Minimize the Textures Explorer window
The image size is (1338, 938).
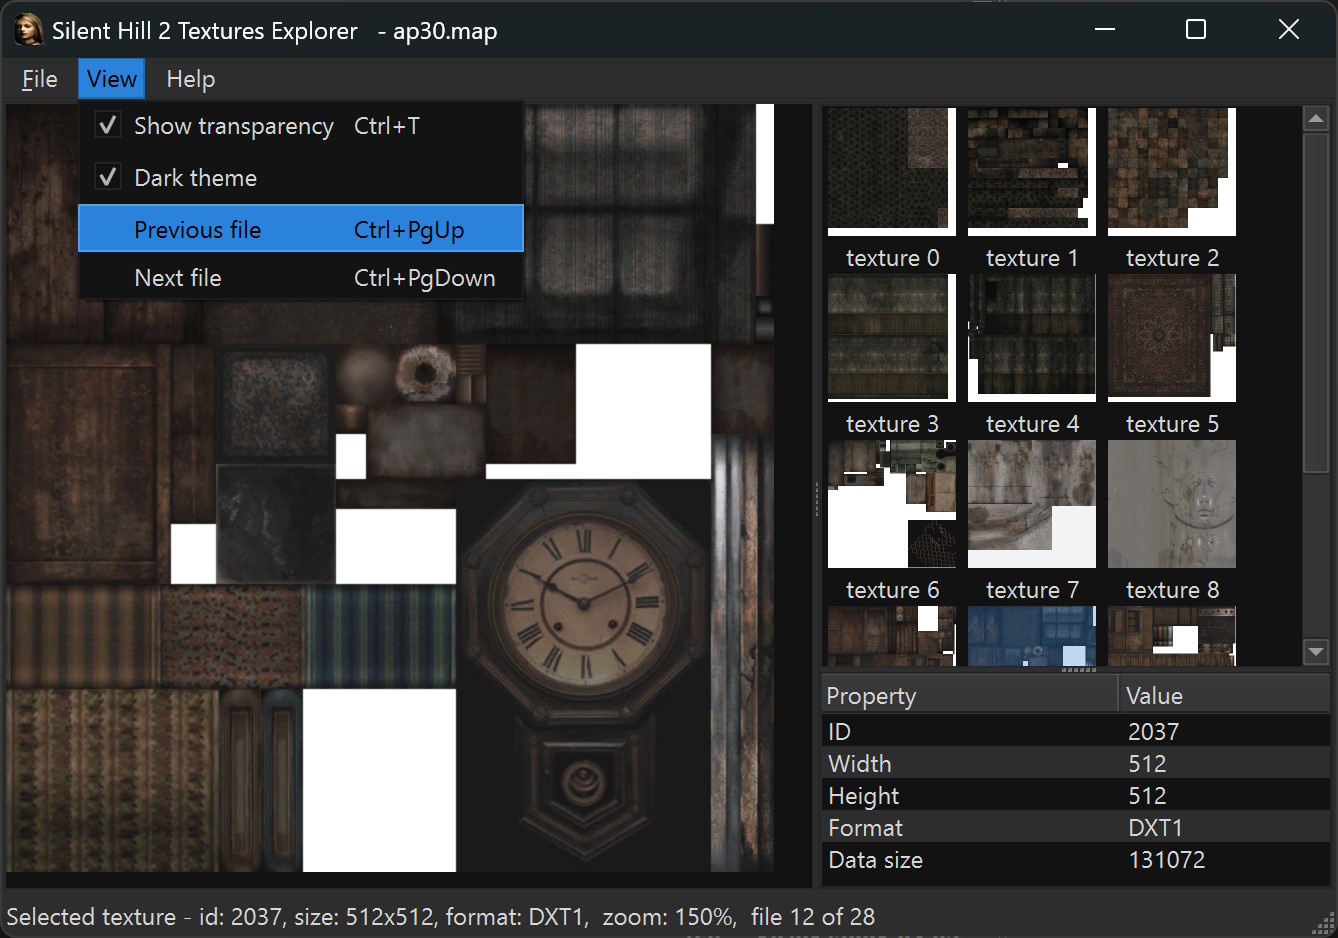[x=1104, y=30]
